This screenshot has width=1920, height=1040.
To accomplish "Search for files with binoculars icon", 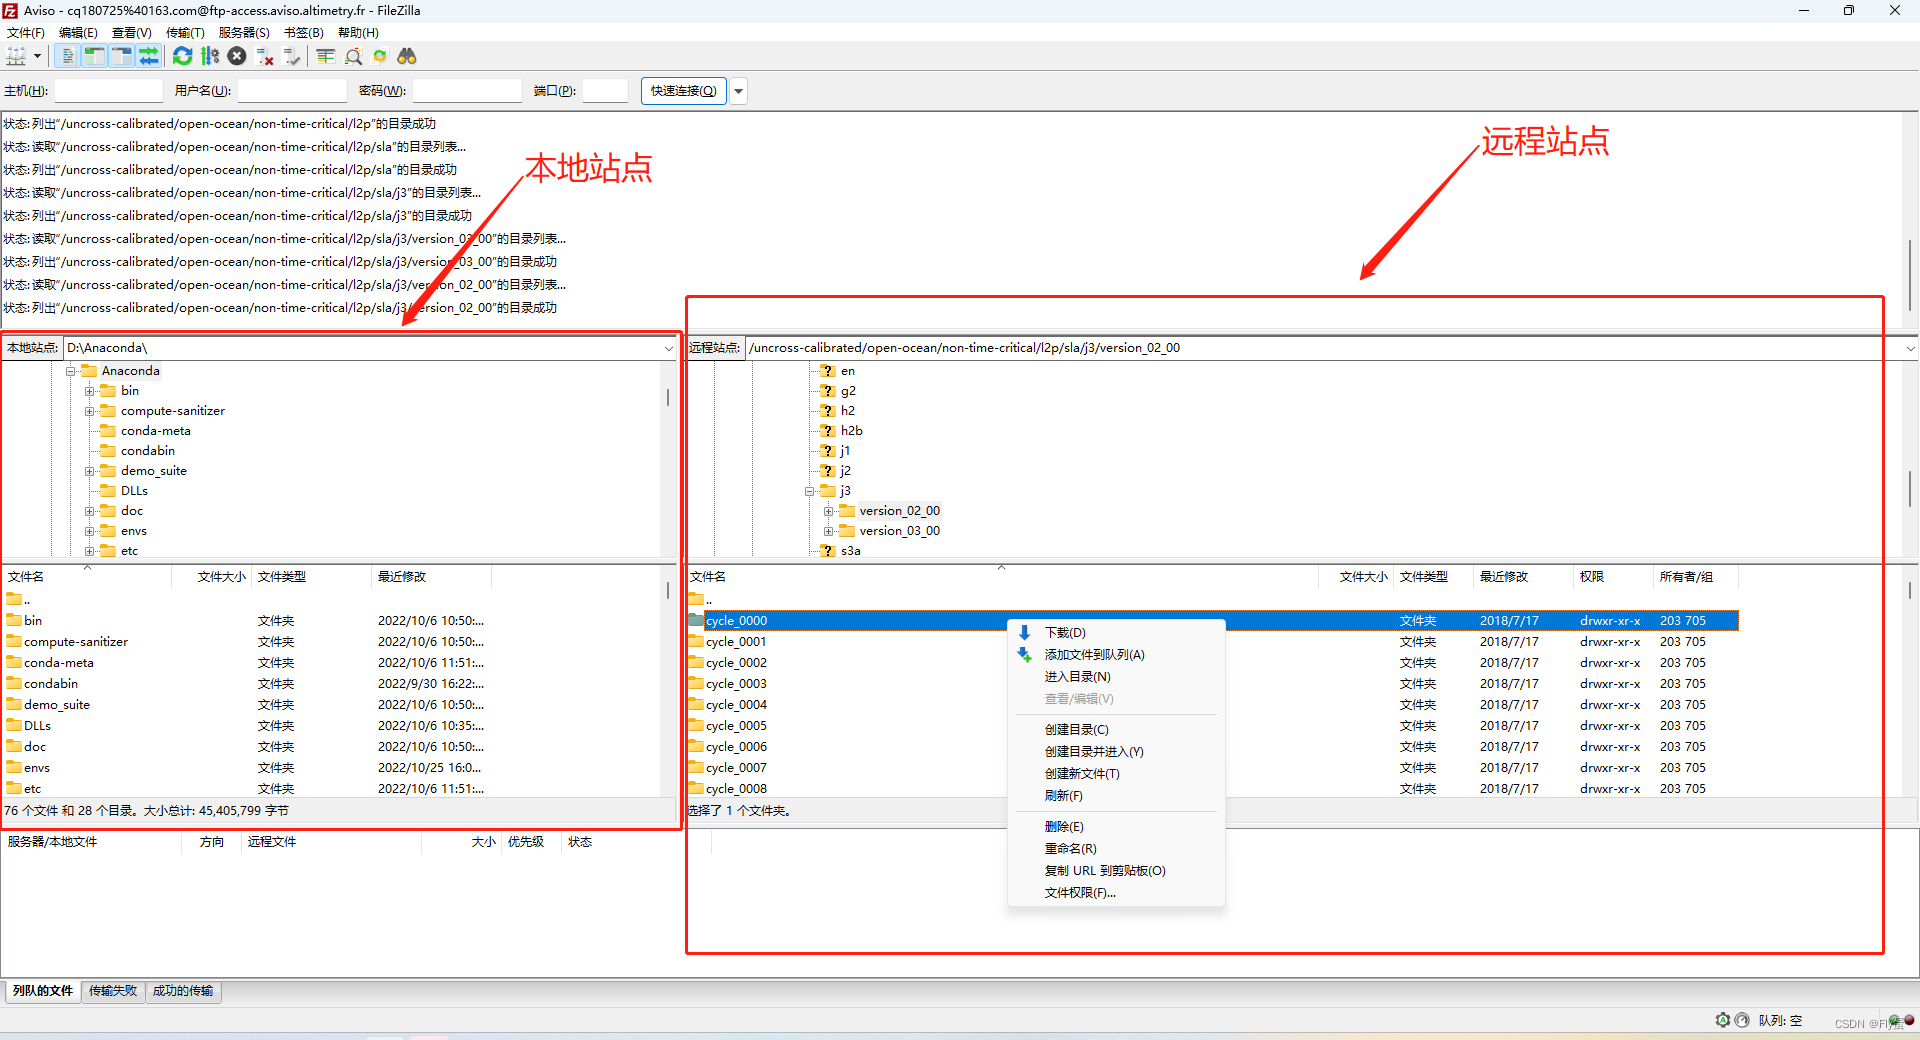I will tap(407, 56).
